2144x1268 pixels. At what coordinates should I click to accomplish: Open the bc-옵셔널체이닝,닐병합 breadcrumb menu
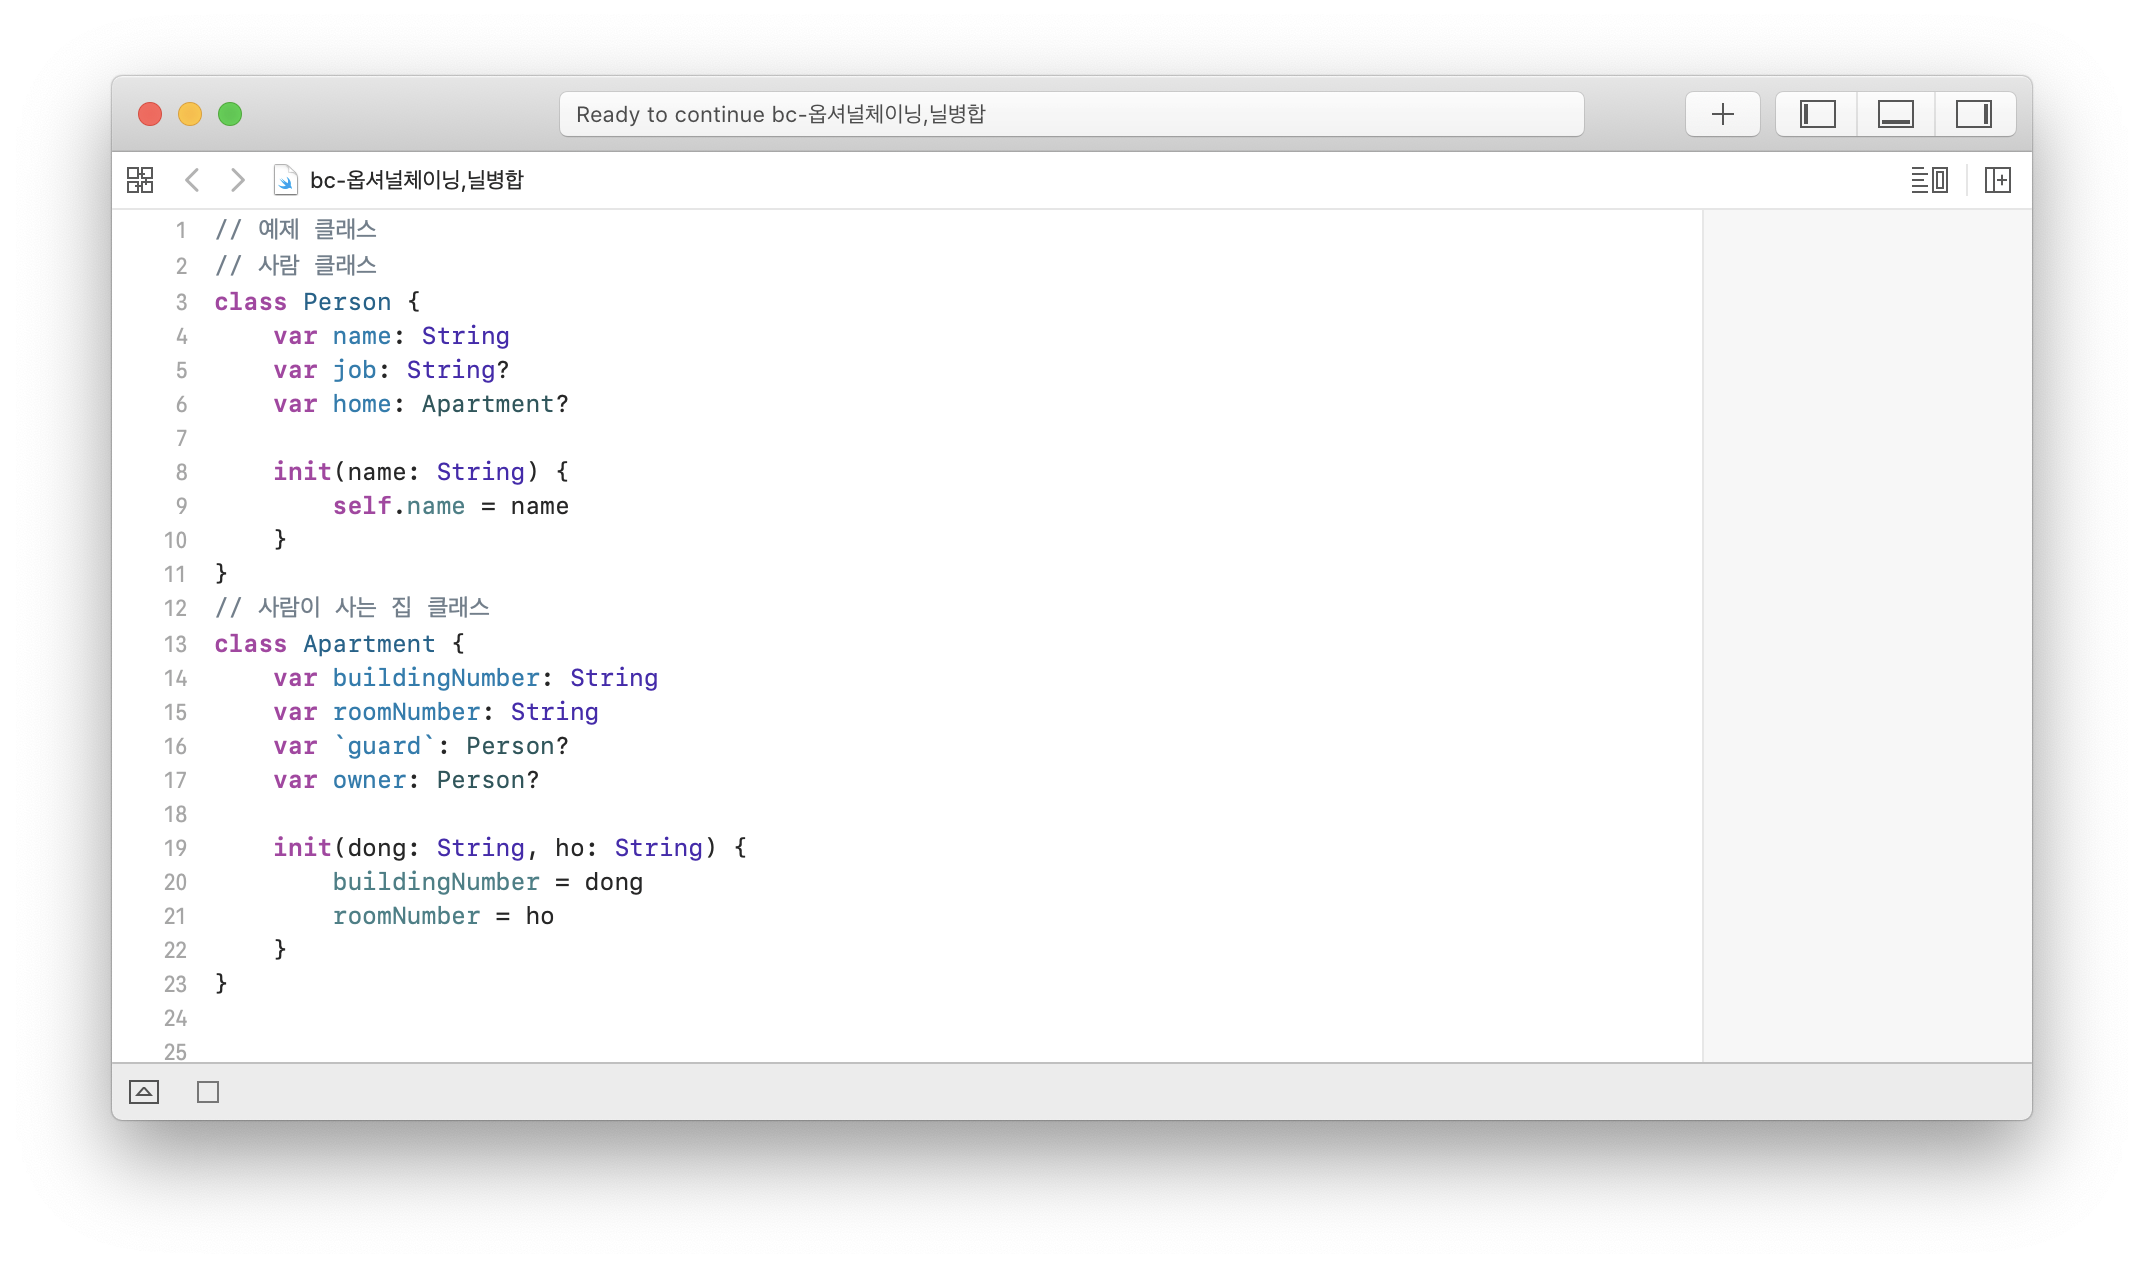pyautogui.click(x=416, y=180)
